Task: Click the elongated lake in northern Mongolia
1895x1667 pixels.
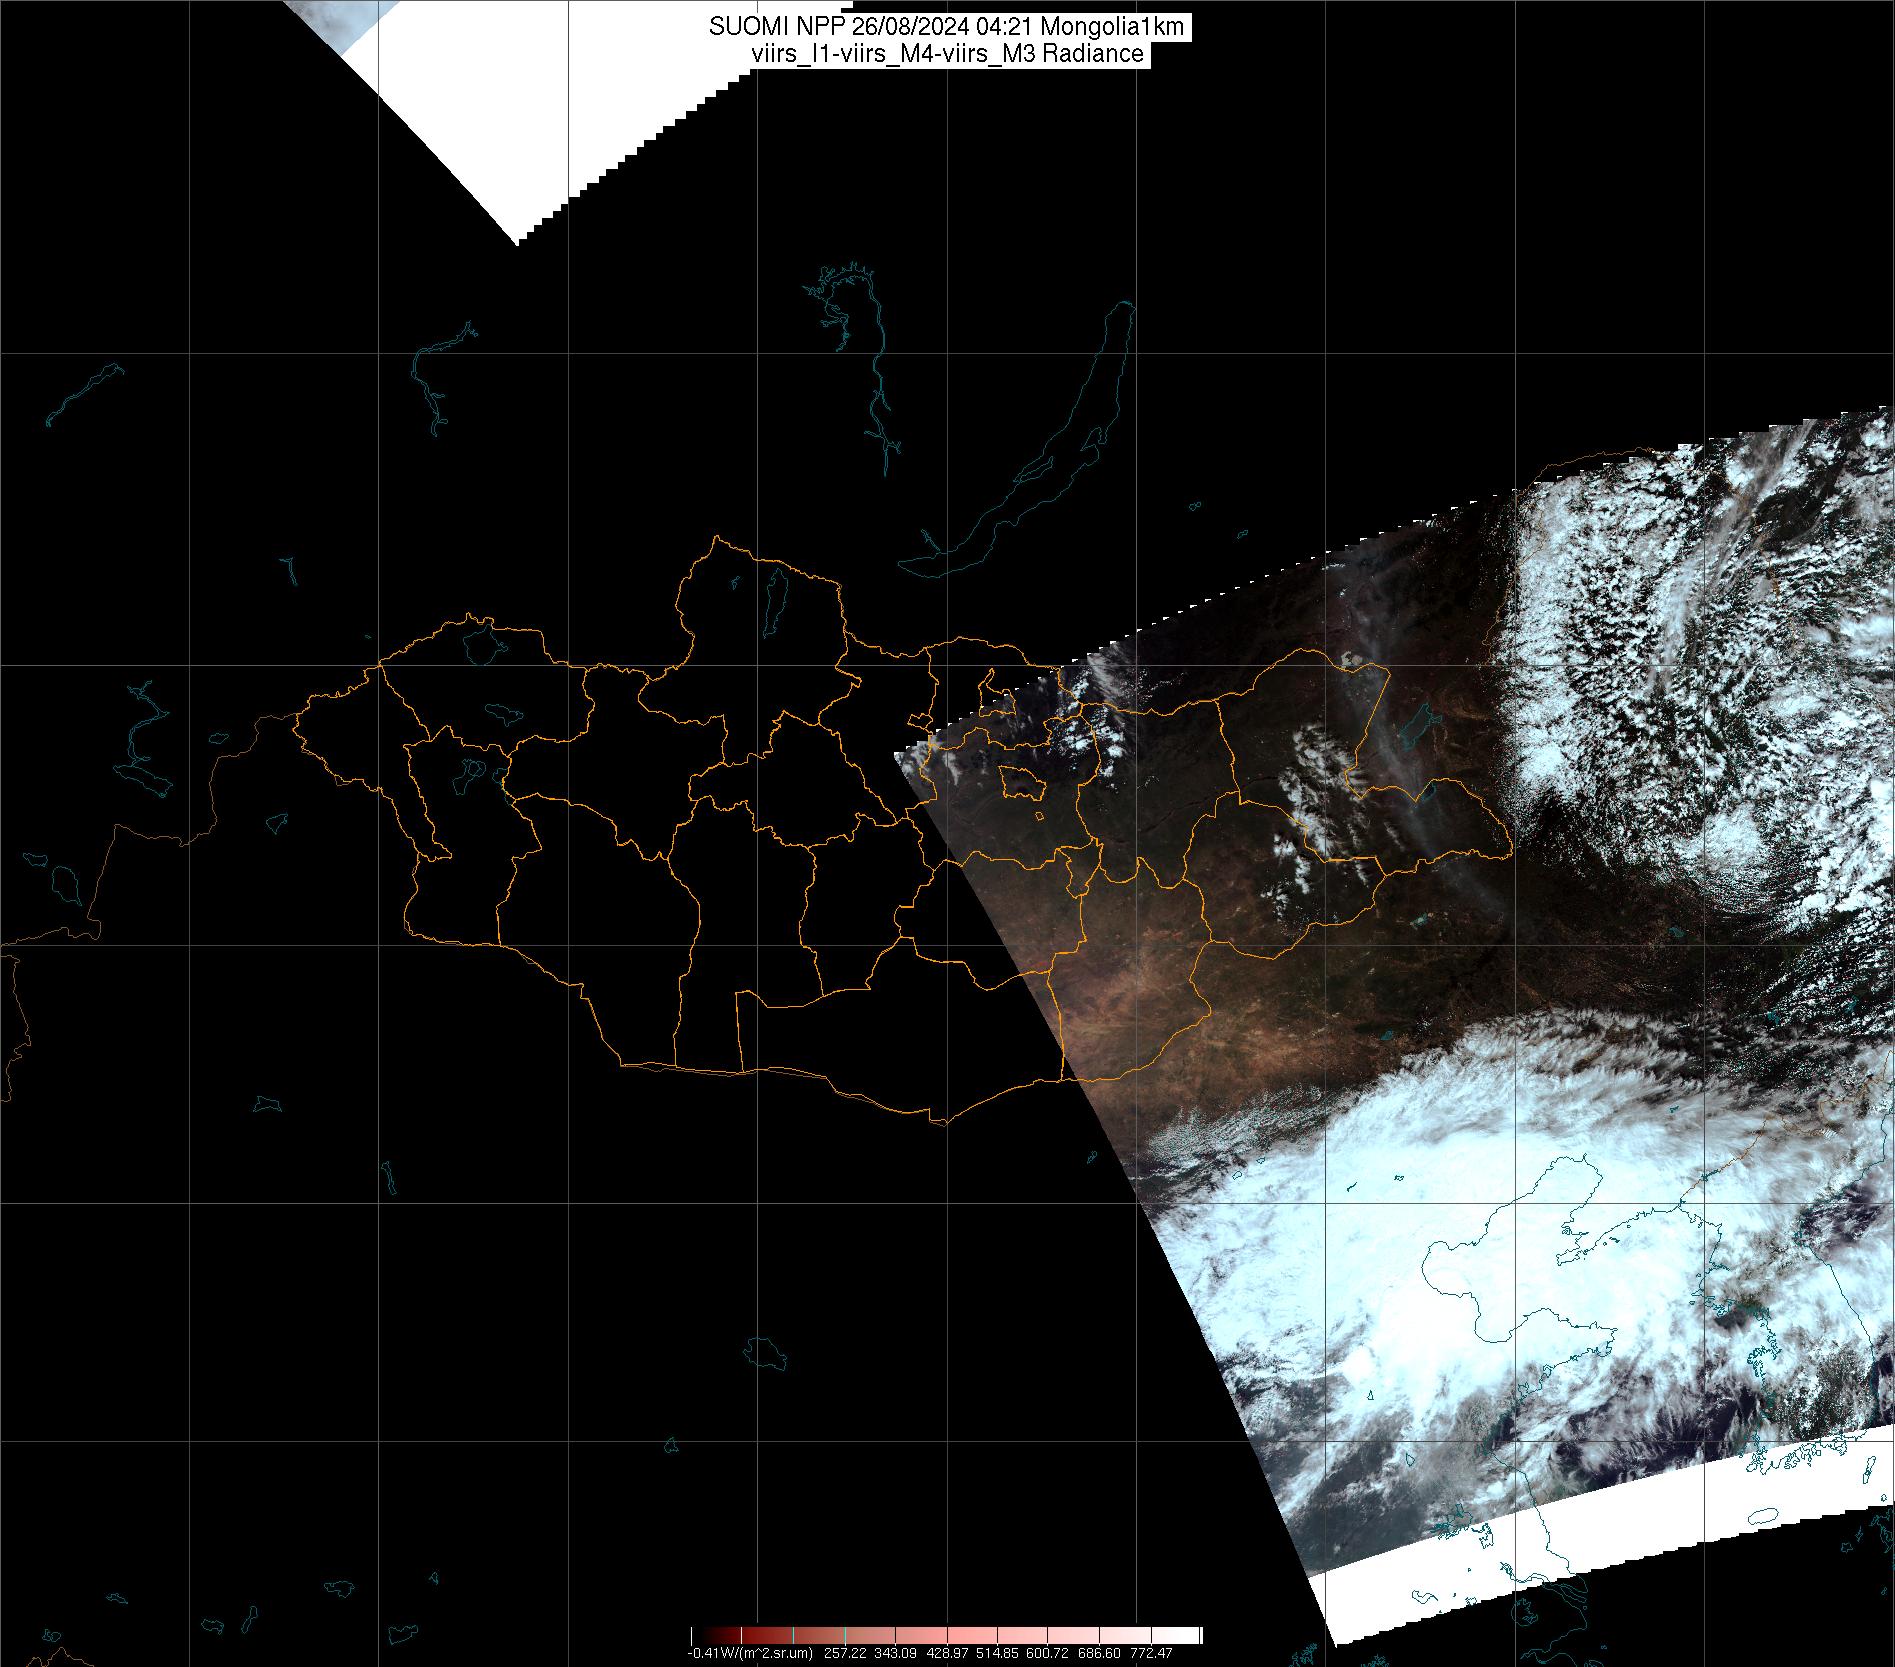Action: coord(774,602)
